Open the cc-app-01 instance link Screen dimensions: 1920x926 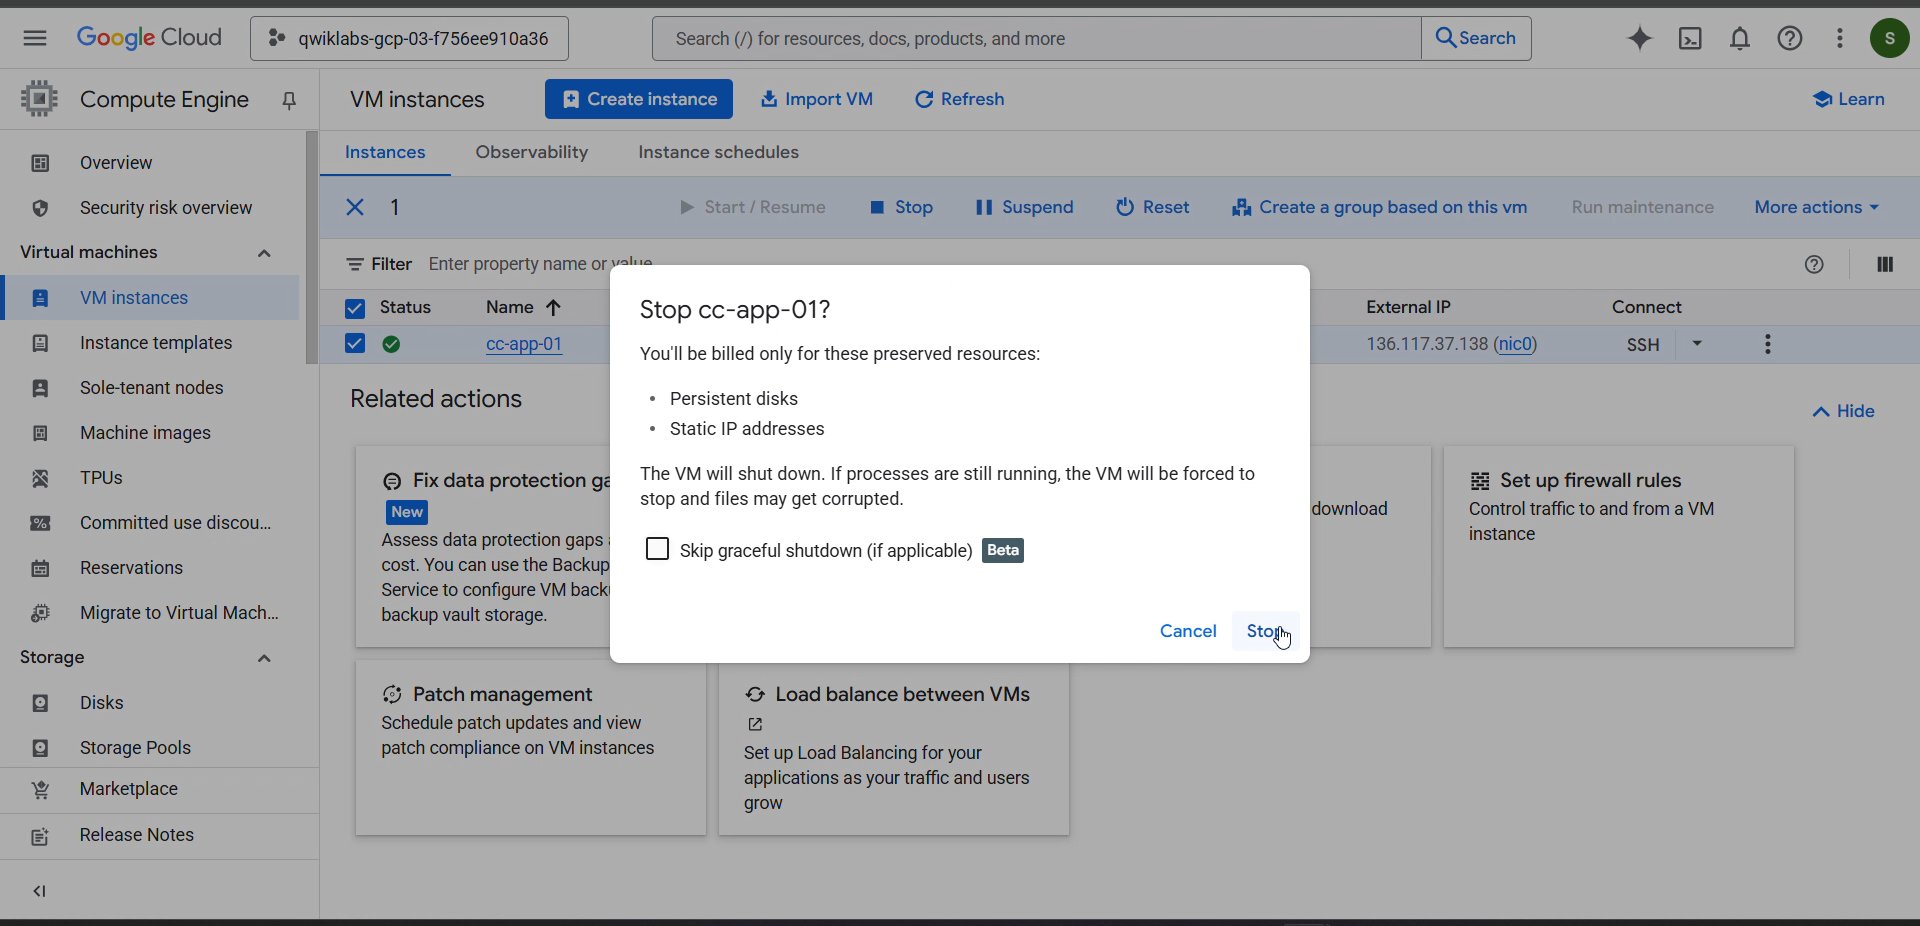524,344
